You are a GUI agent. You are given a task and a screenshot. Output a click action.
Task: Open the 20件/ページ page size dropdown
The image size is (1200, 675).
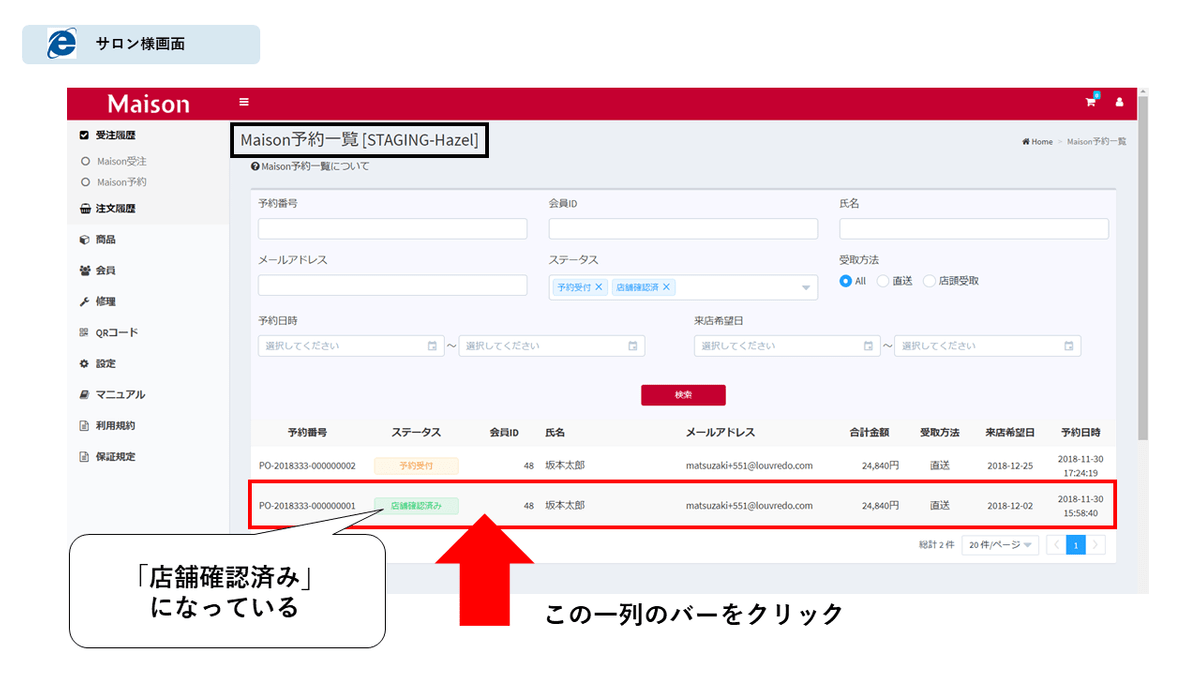(1000, 545)
